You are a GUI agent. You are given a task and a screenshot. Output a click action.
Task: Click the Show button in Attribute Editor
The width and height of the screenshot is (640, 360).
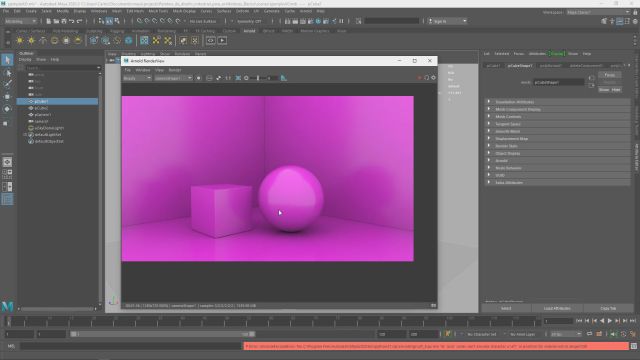click(x=604, y=90)
